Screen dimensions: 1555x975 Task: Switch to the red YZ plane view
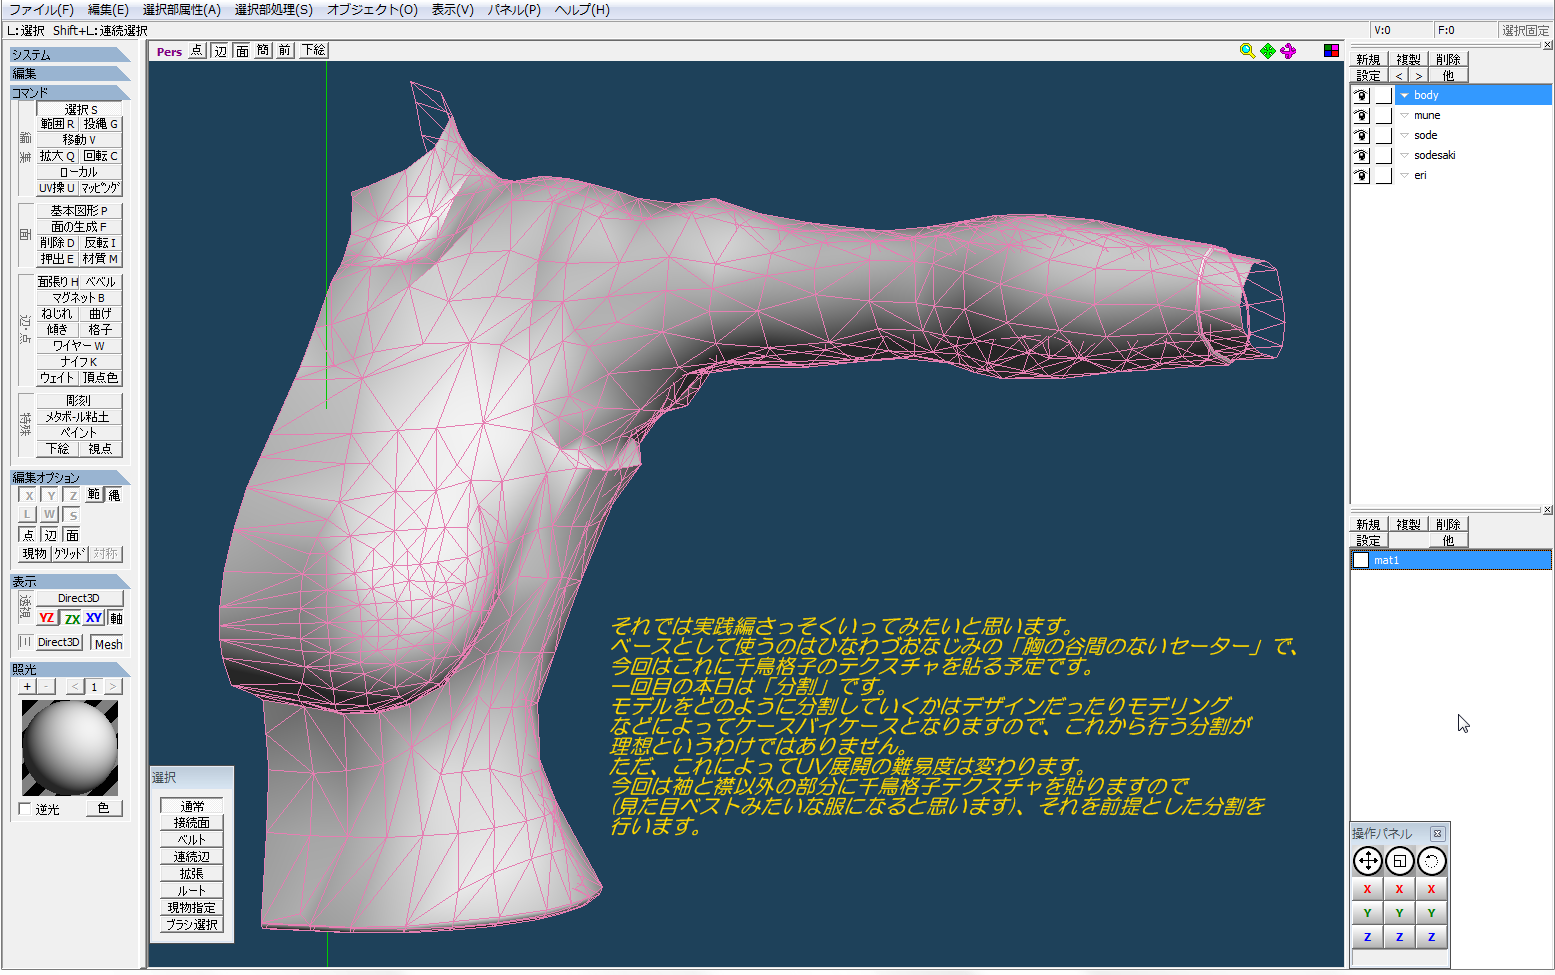click(x=46, y=618)
